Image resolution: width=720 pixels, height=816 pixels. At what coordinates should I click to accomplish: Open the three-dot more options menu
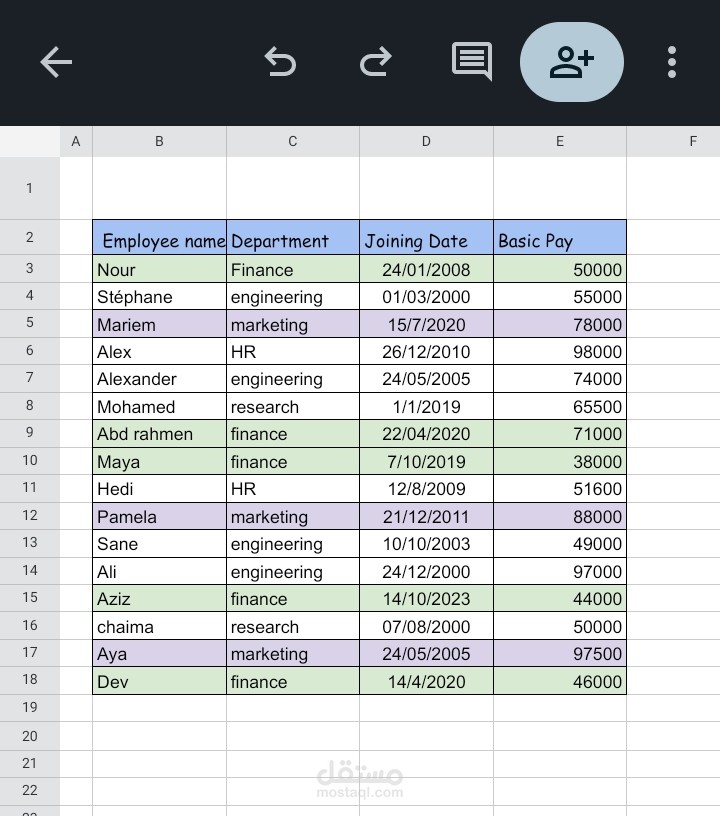coord(672,62)
